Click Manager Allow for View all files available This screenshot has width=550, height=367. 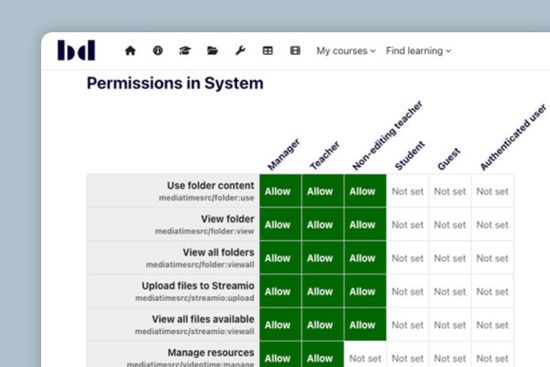click(280, 325)
